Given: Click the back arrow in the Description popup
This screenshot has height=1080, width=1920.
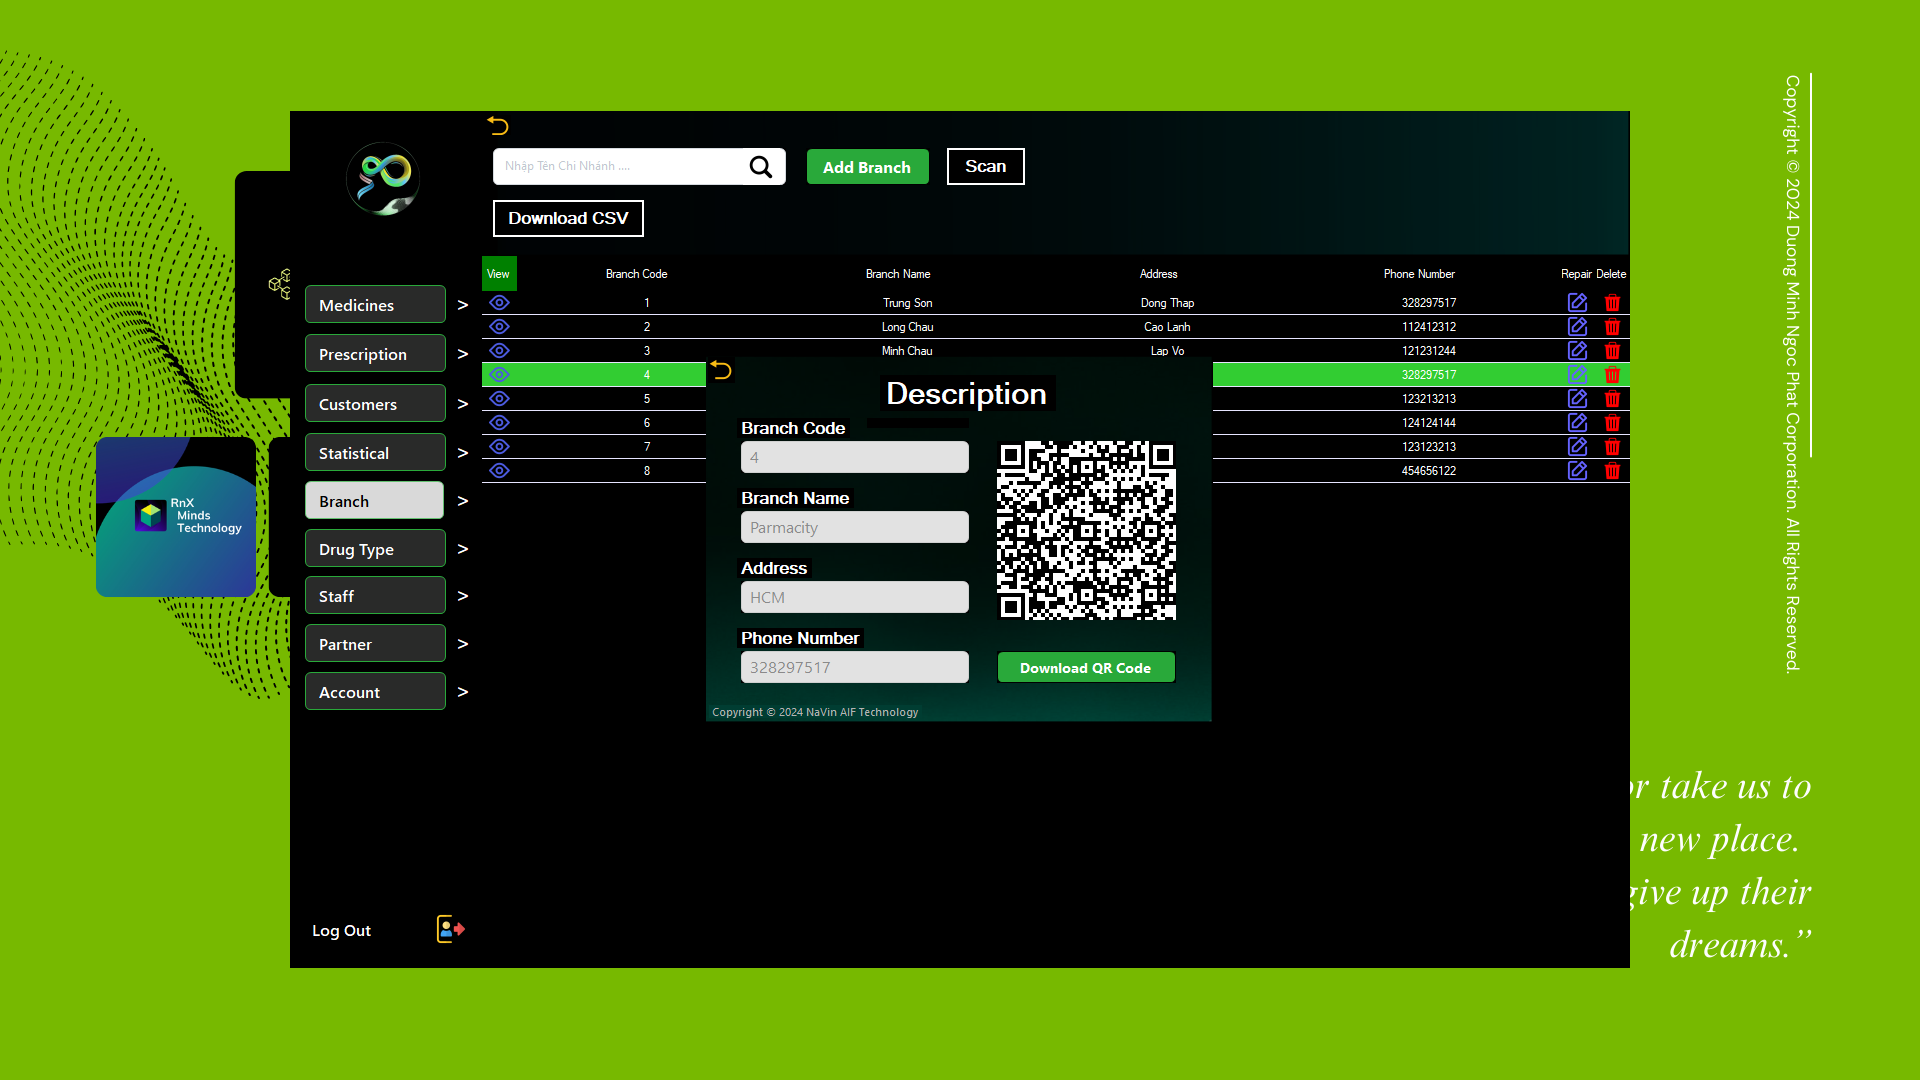Looking at the screenshot, I should (x=721, y=371).
